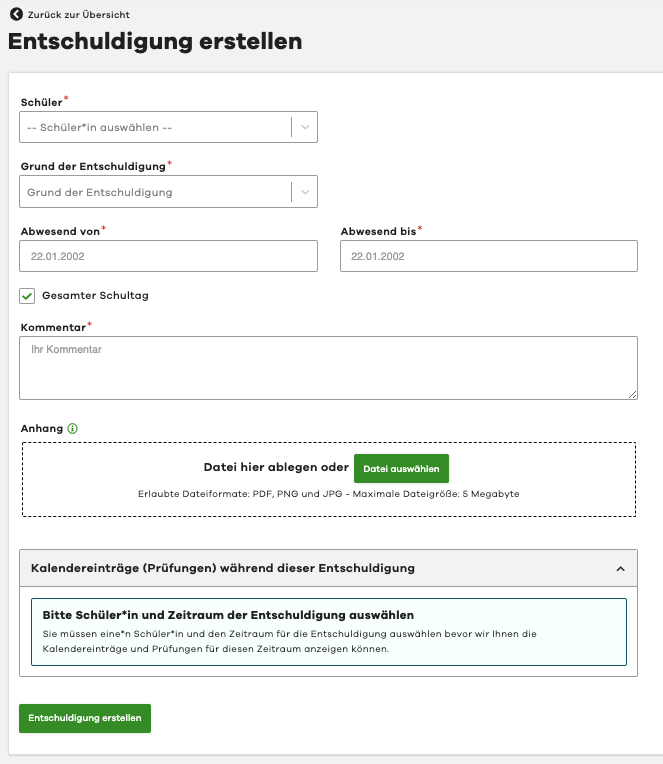Click the Kommentar field label
The image size is (663, 764).
[53, 326]
